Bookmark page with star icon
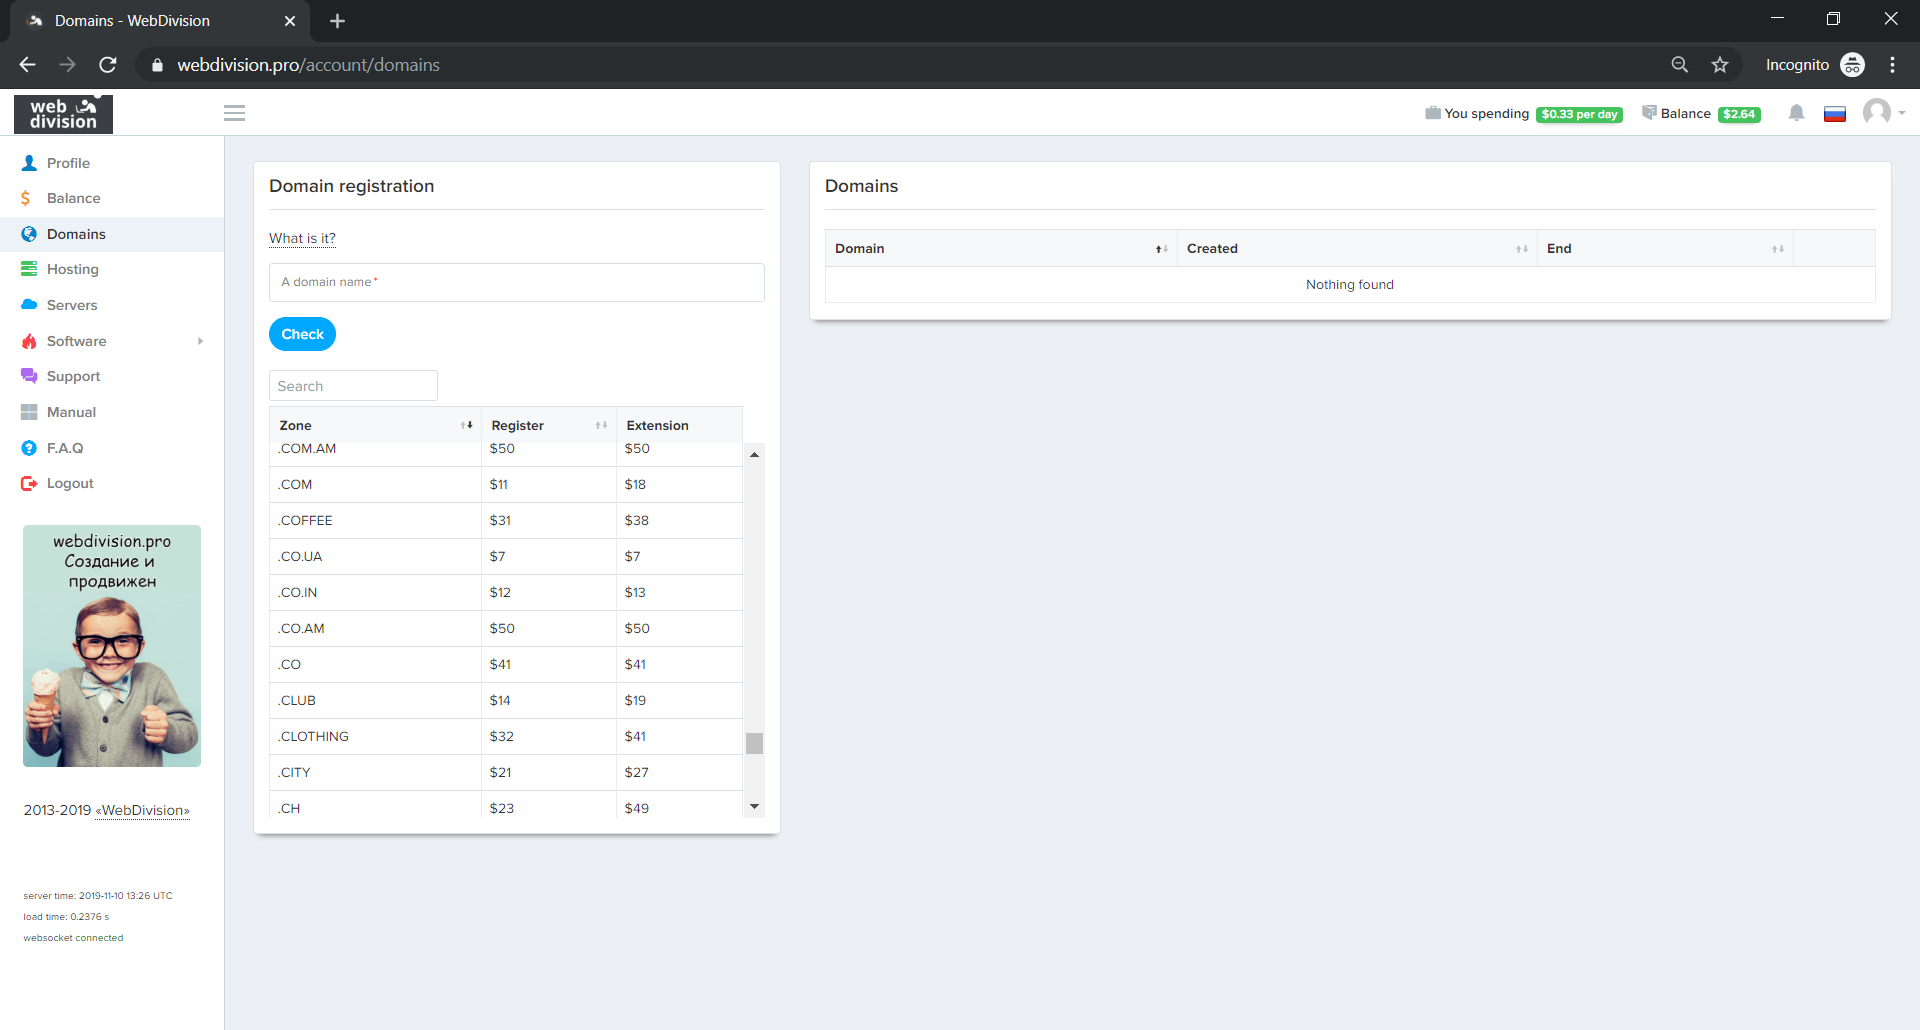Screen dimensions: 1920x1030 [x=1720, y=65]
